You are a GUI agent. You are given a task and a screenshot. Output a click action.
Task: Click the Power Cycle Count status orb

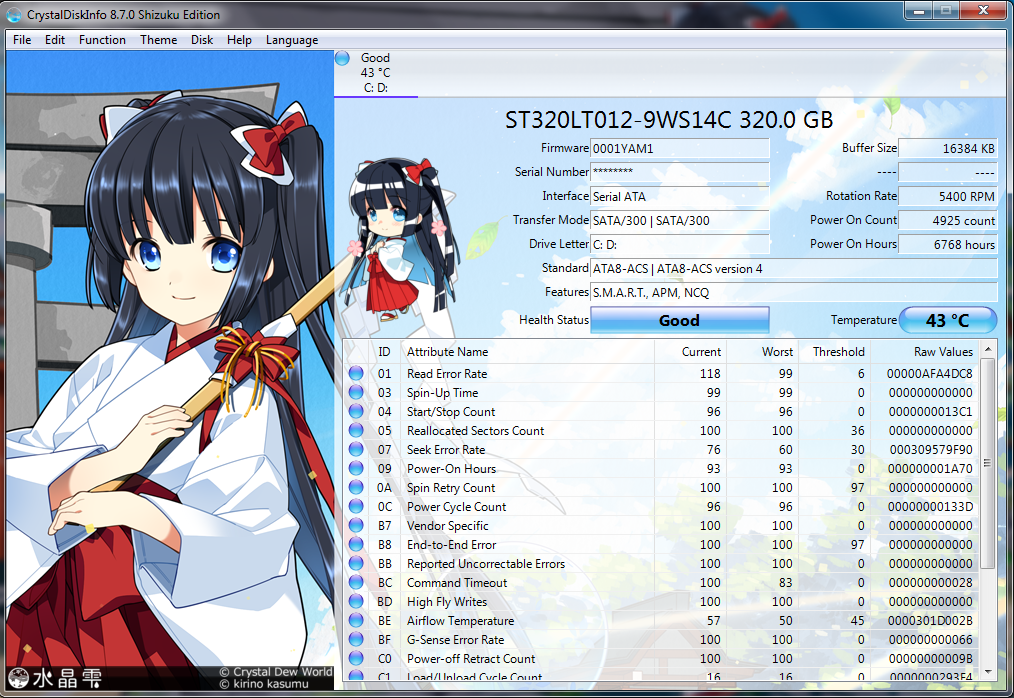pyautogui.click(x=356, y=506)
